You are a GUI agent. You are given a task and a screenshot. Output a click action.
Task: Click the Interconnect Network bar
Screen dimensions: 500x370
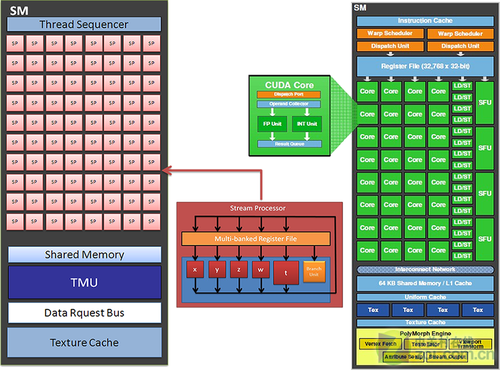pyautogui.click(x=425, y=269)
